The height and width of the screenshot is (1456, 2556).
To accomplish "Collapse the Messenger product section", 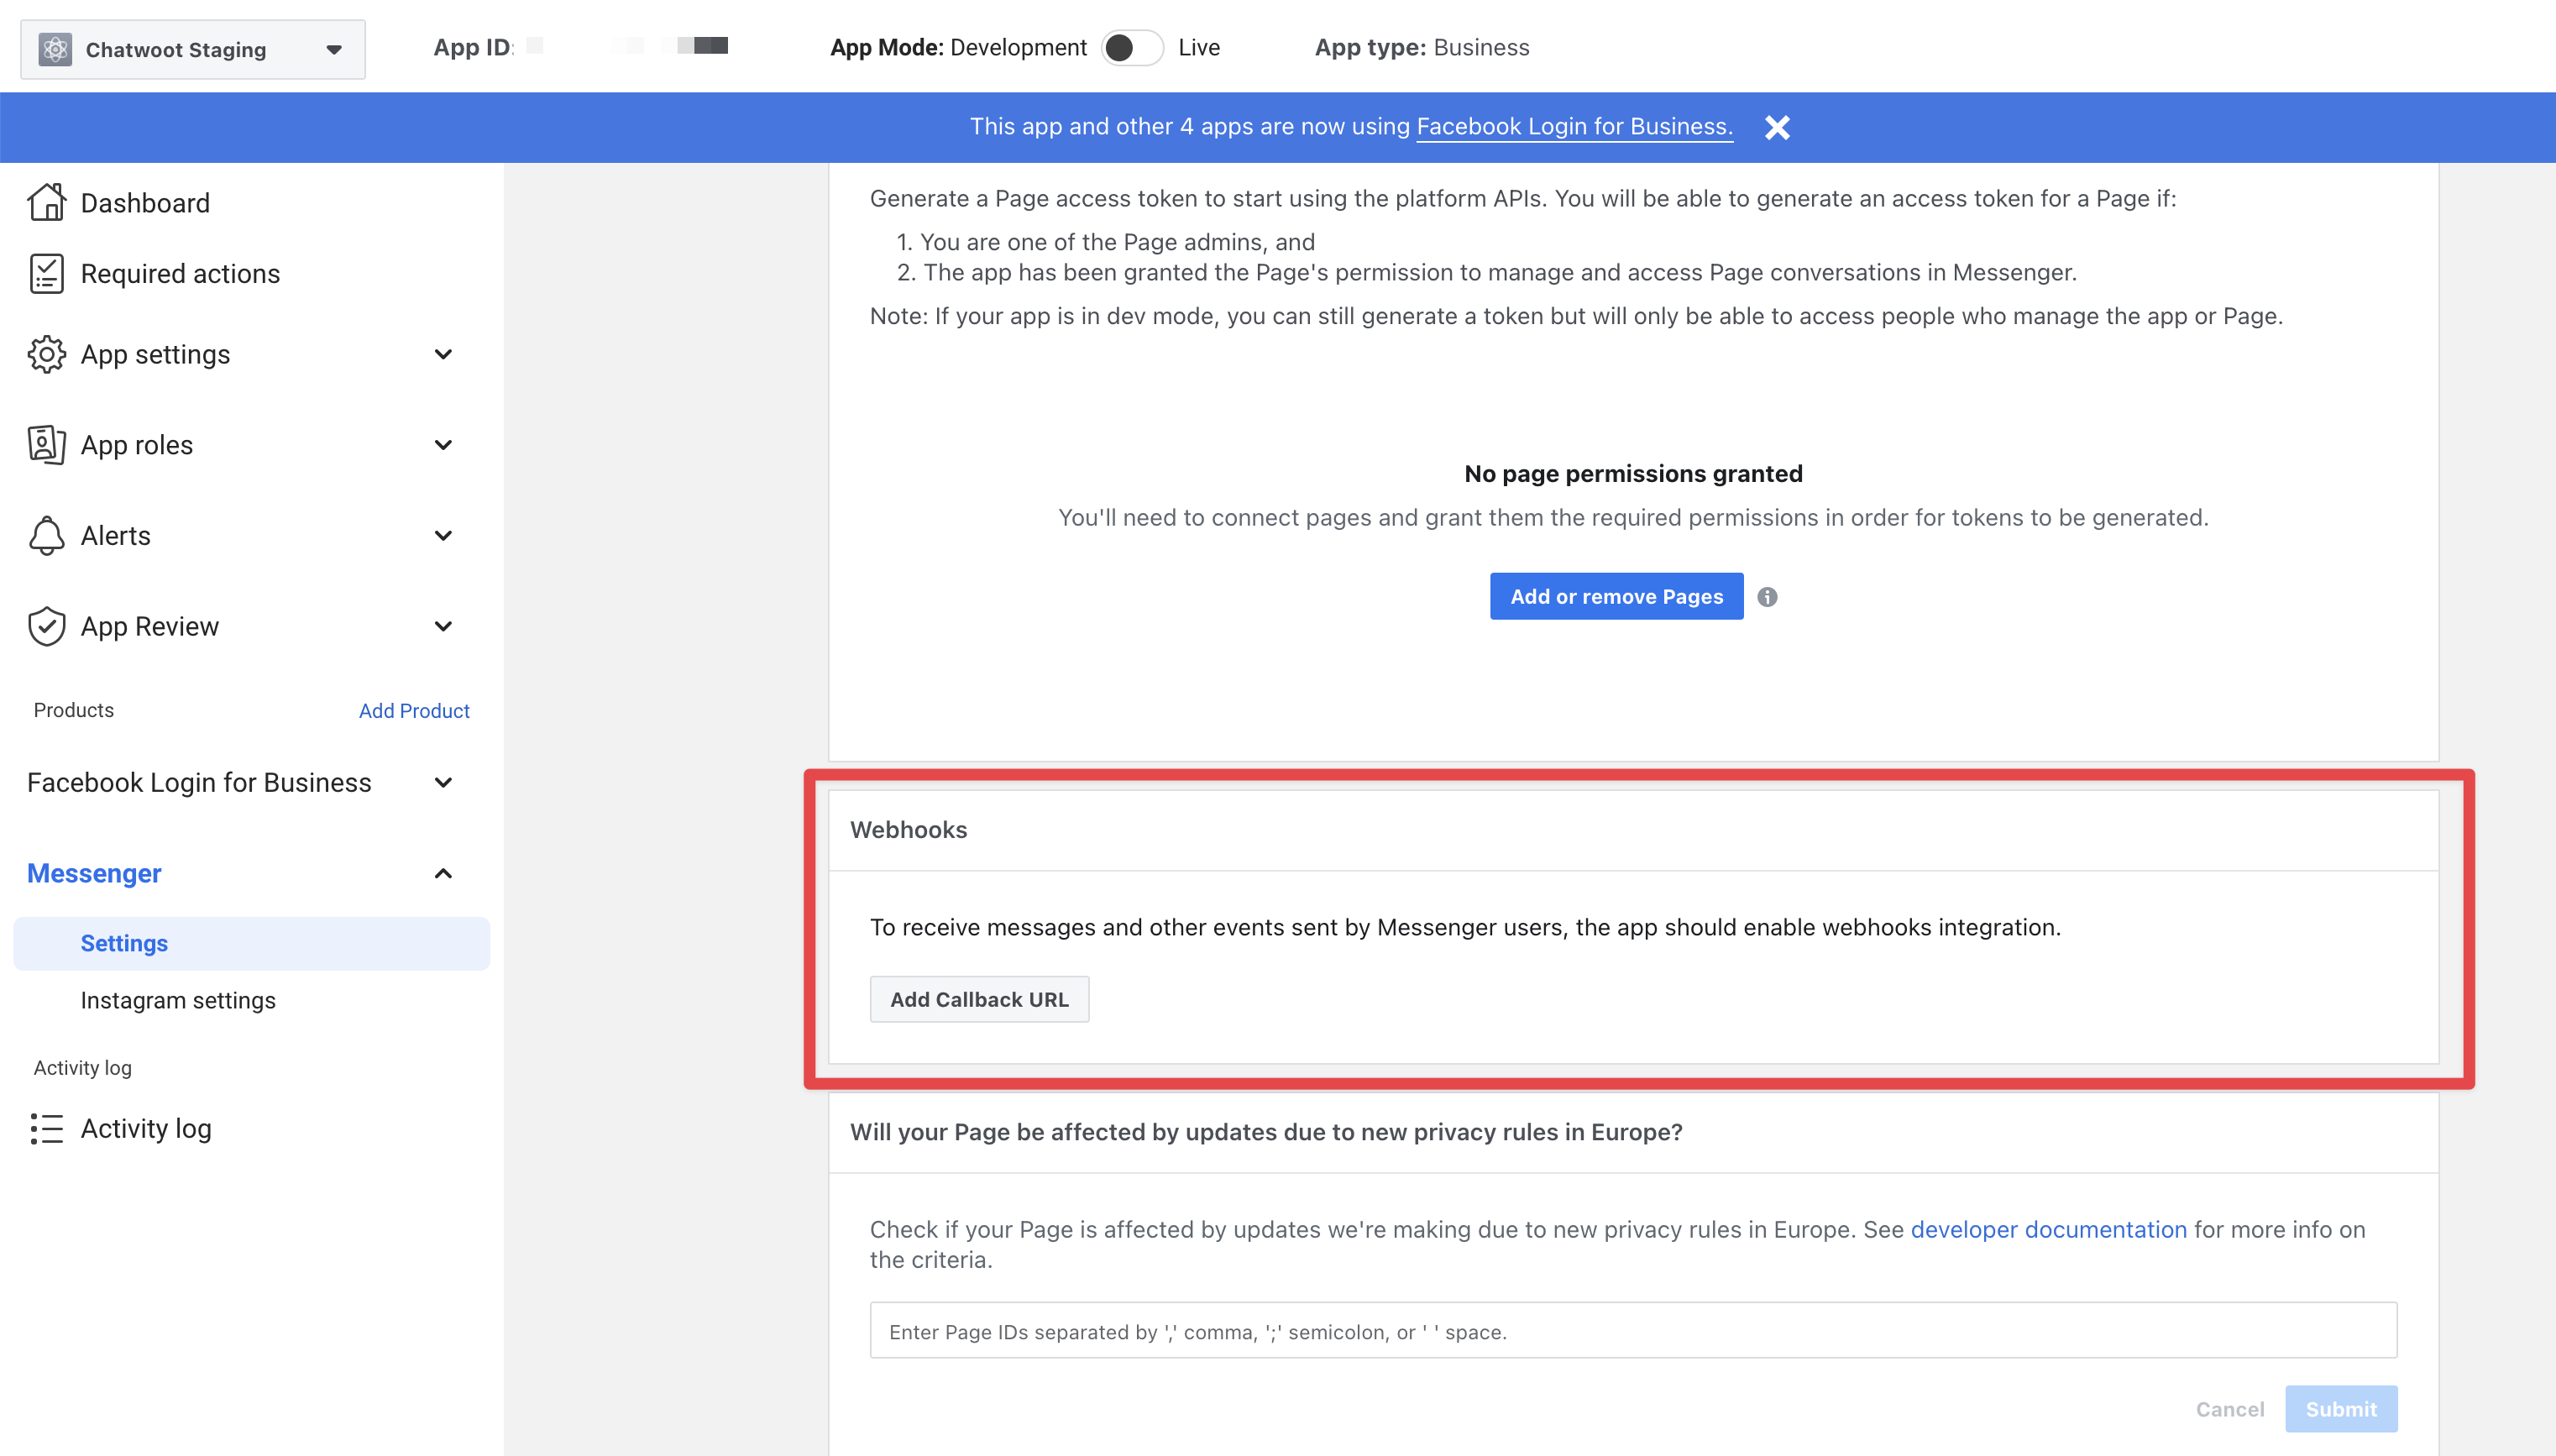I will (x=443, y=873).
